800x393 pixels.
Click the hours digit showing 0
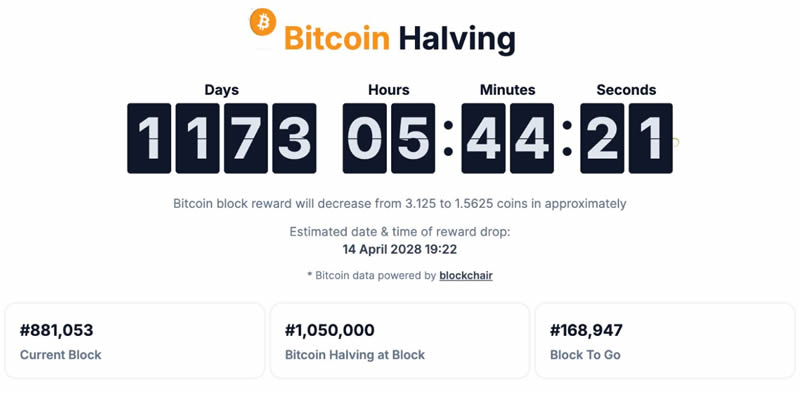tap(364, 138)
